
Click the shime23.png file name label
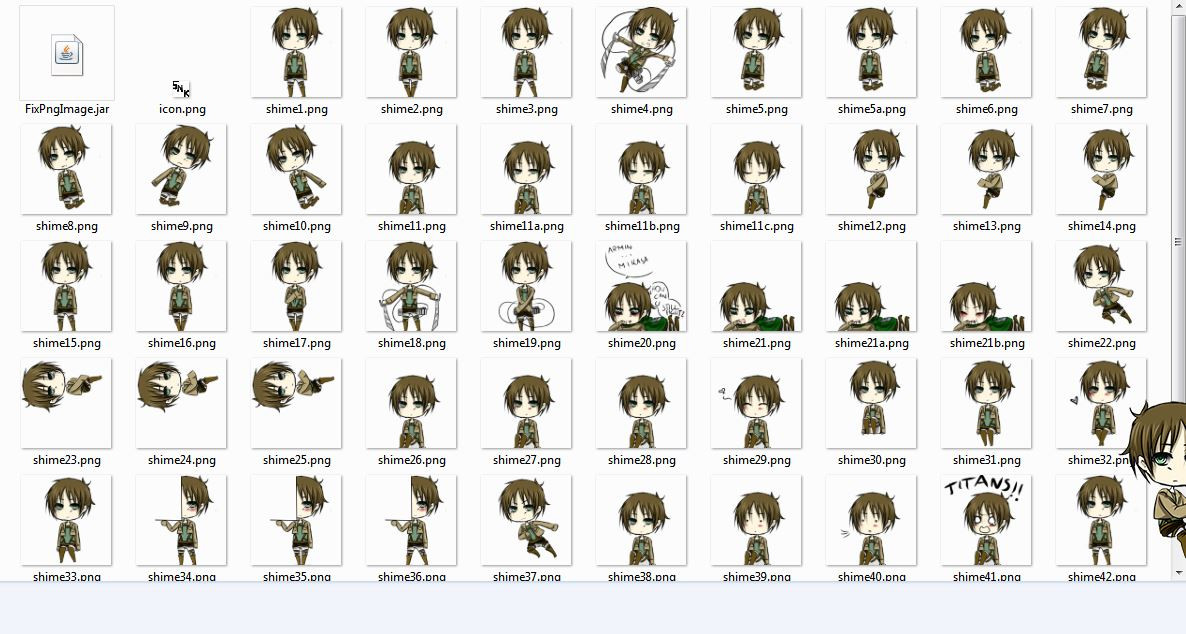click(x=67, y=460)
